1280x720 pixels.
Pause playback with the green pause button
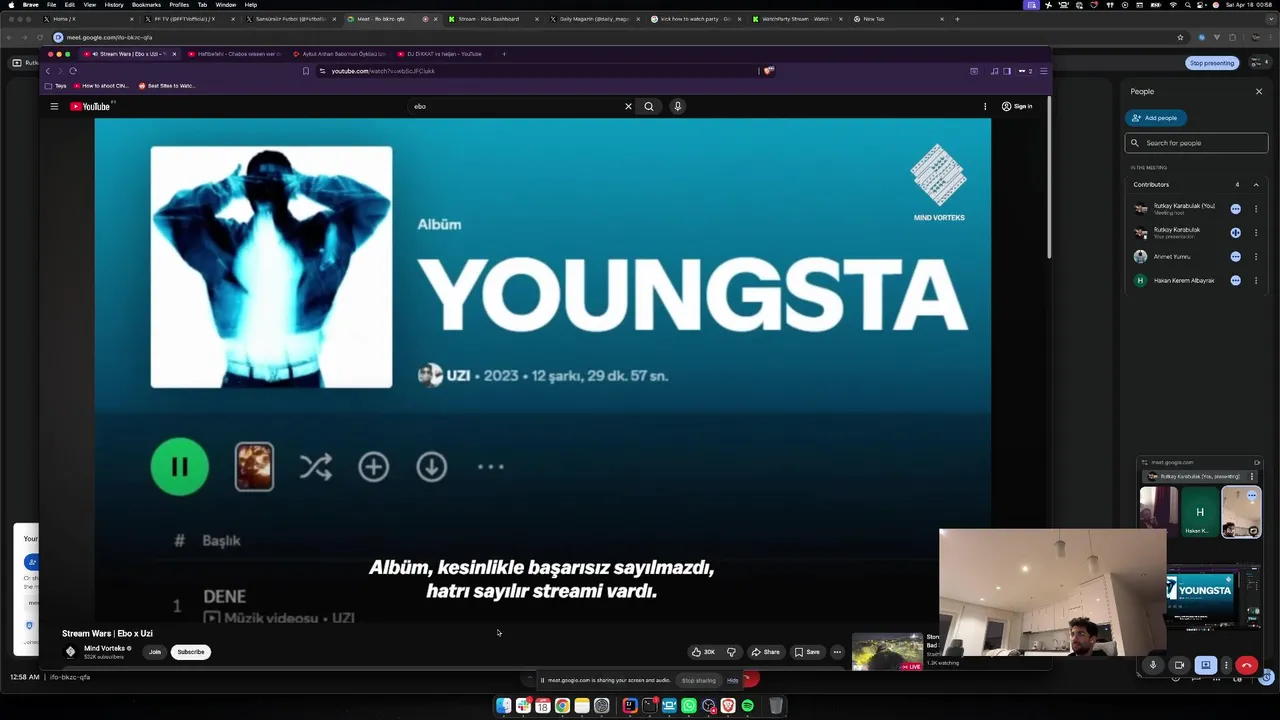click(x=180, y=466)
